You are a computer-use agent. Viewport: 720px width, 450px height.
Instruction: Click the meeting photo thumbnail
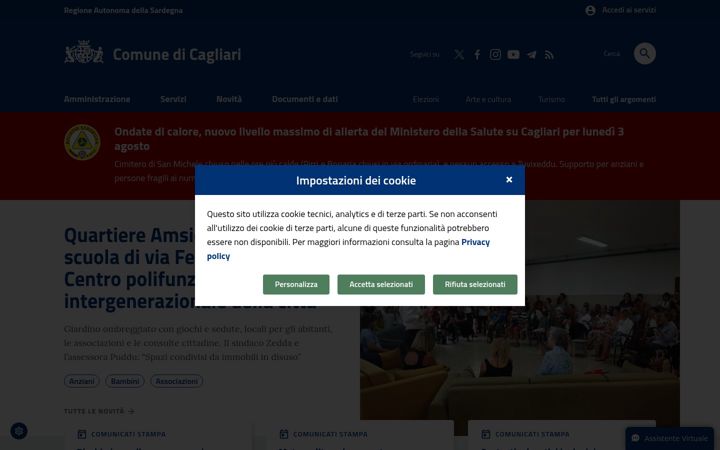(x=520, y=317)
